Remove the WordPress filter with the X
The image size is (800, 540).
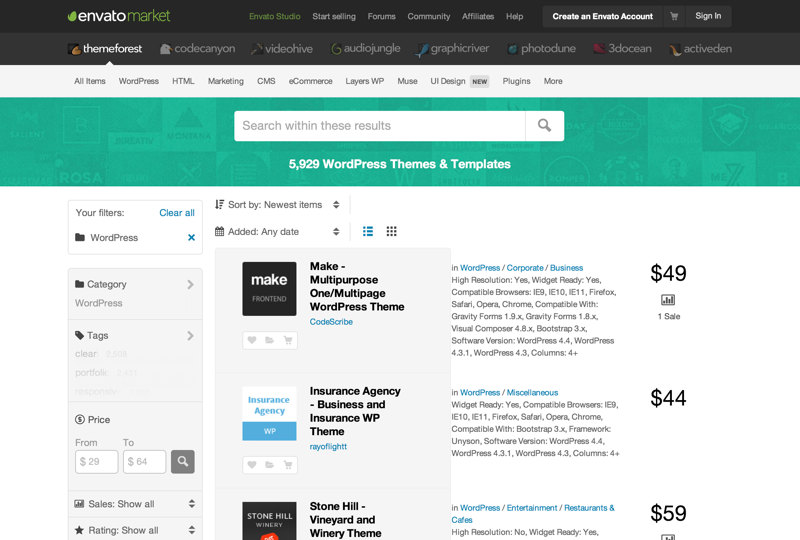coord(191,237)
